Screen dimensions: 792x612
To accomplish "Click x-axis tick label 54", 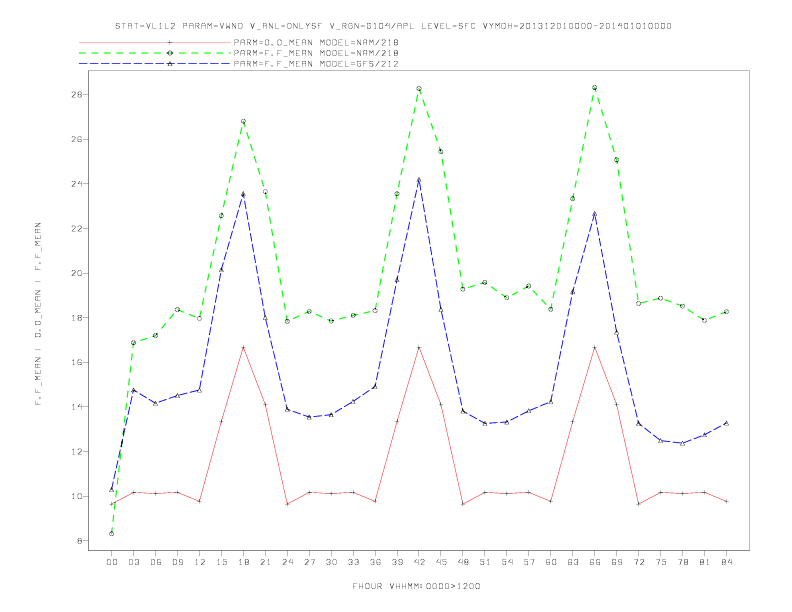I will point(507,562).
